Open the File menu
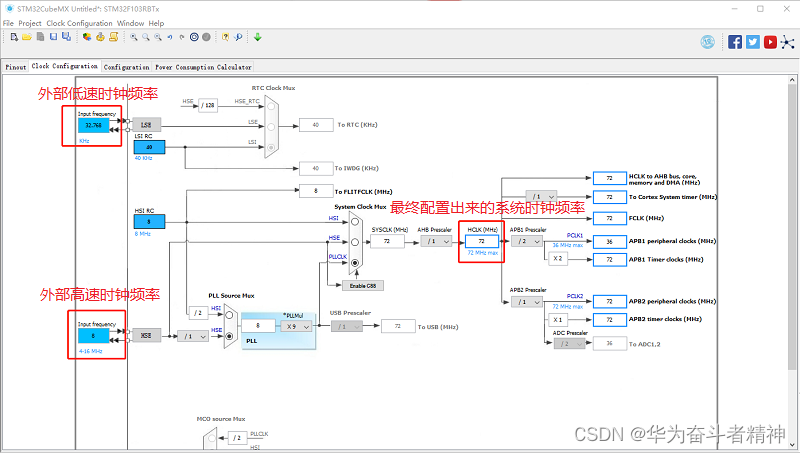Image resolution: width=800 pixels, height=453 pixels. [8, 23]
